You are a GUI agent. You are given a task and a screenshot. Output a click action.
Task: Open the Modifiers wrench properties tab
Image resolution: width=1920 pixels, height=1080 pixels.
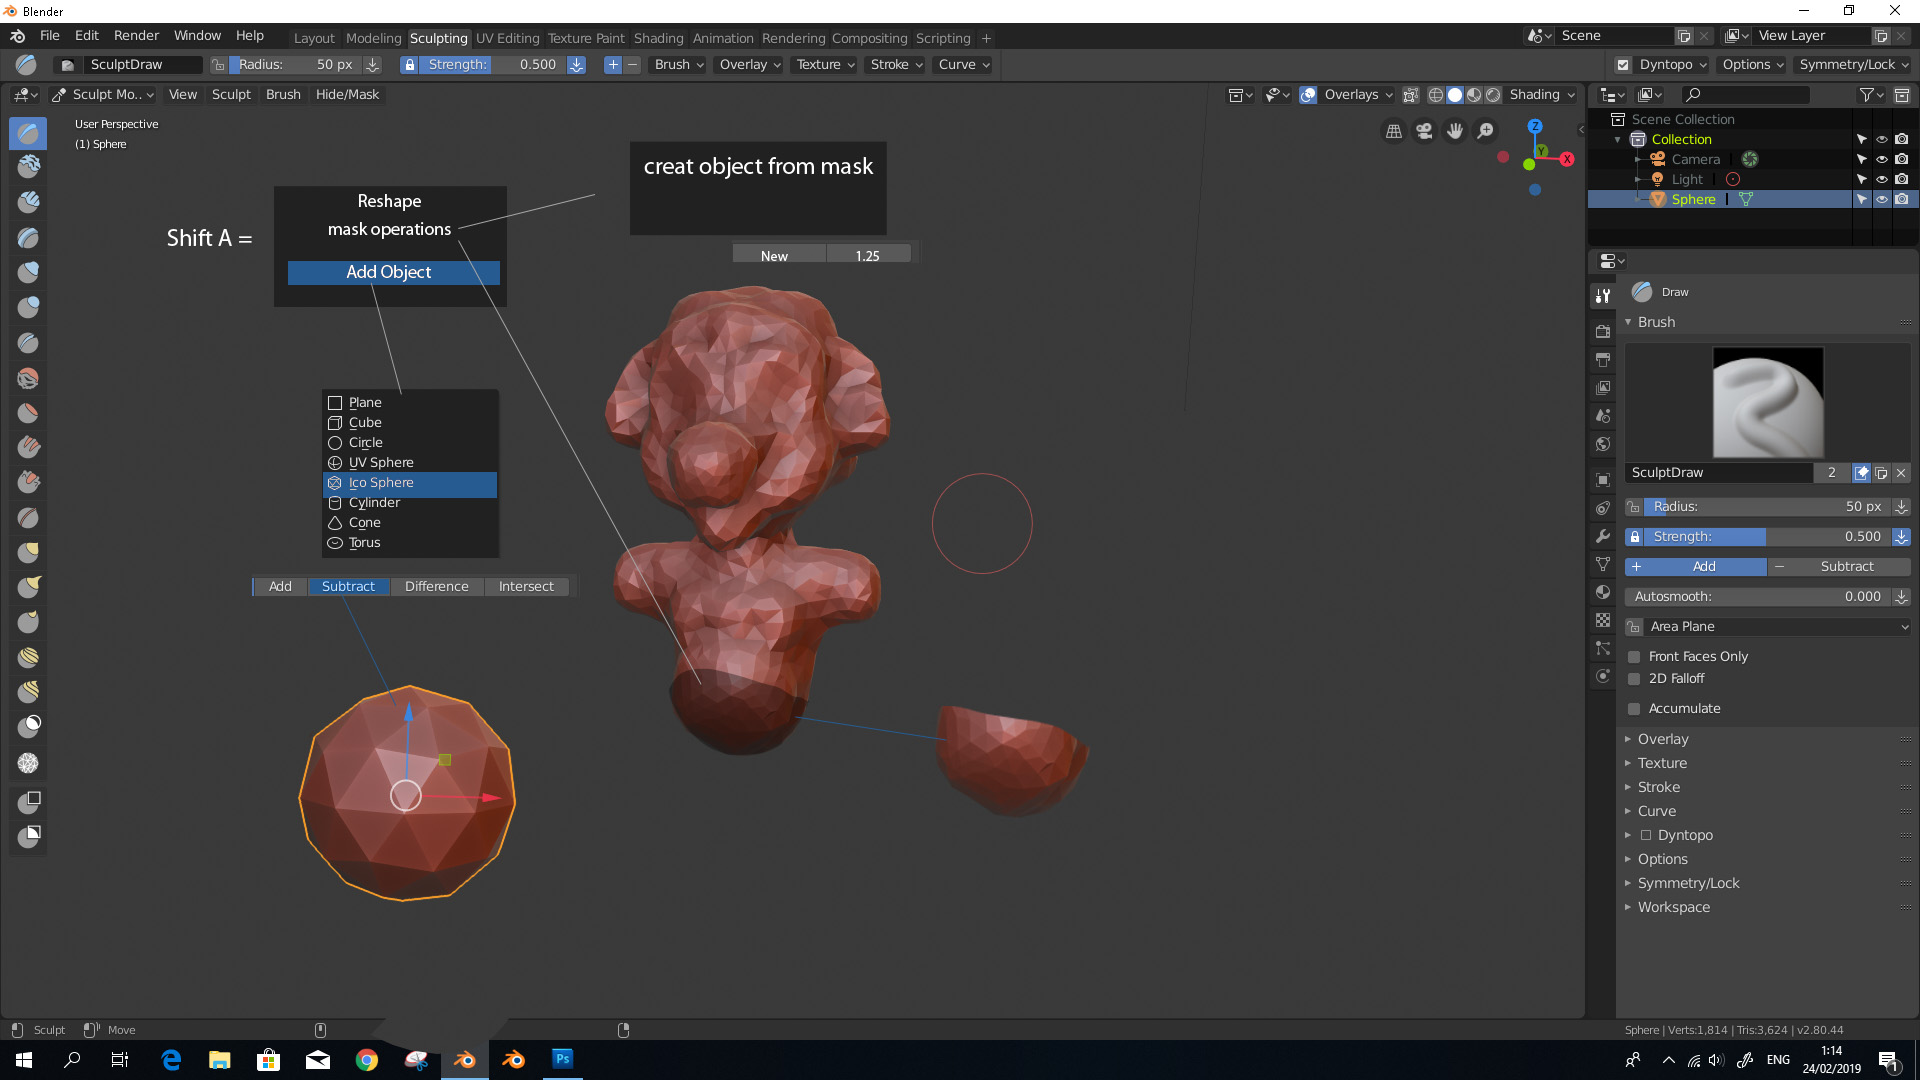tap(1603, 536)
